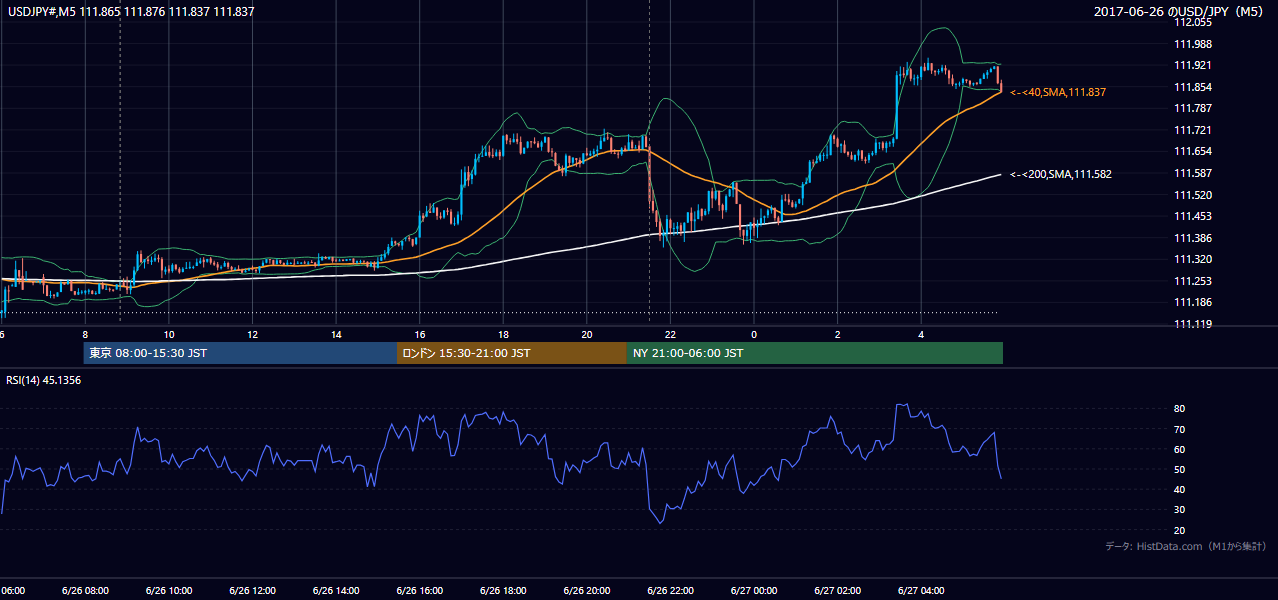Click price axis label 111.921
Screen dimensions: 1278x600
1192,65
